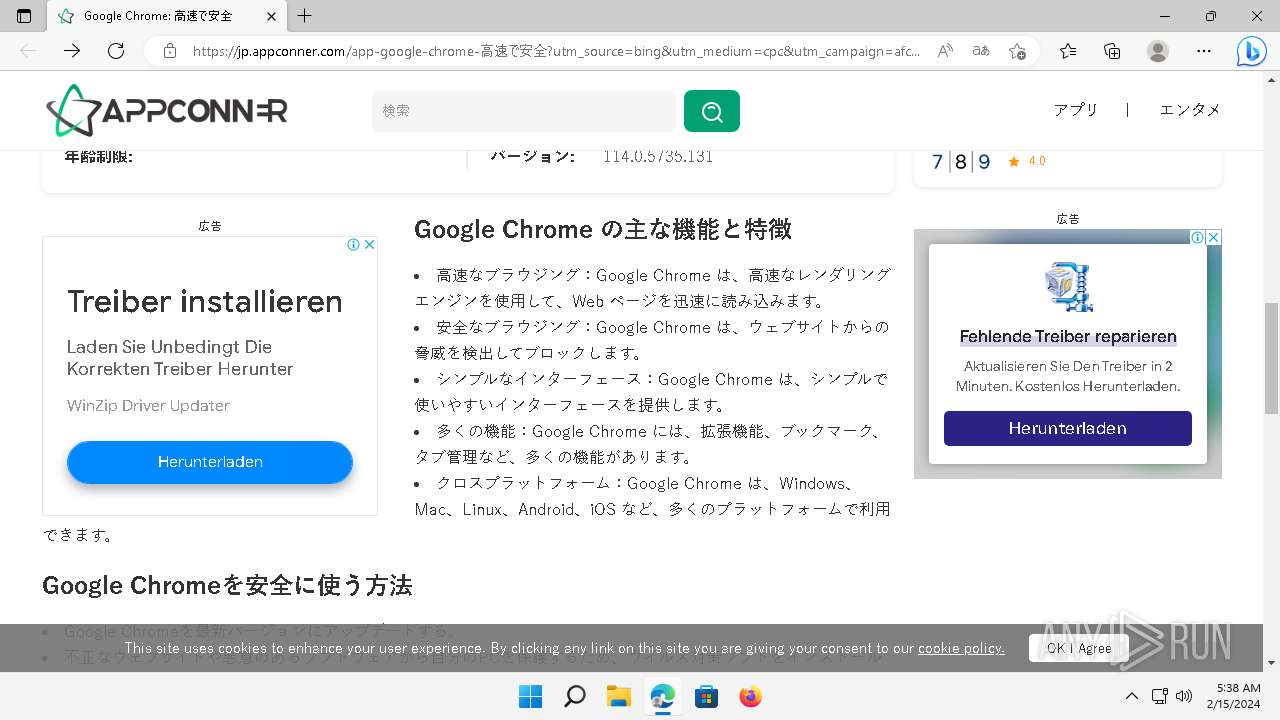Screen dimensions: 1280x720
Task: Click the browser forward arrow
Action: [72, 51]
